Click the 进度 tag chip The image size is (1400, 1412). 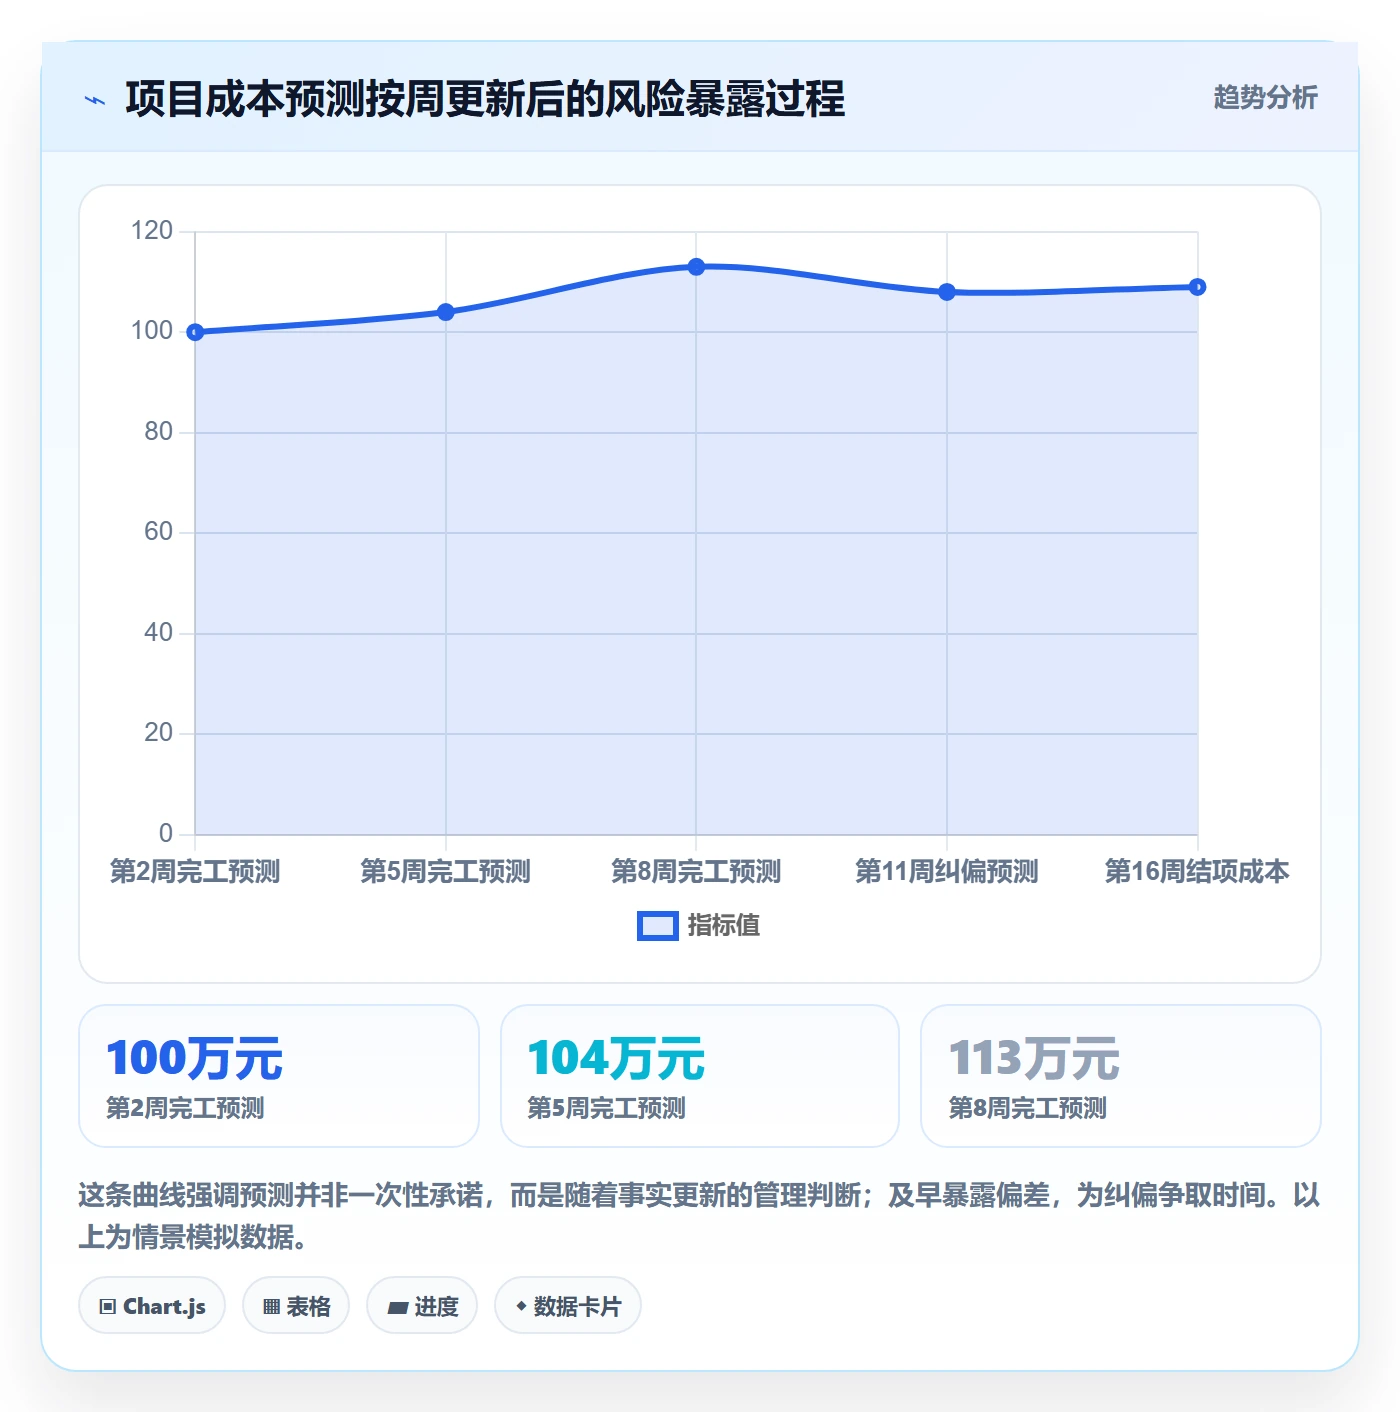point(422,1305)
